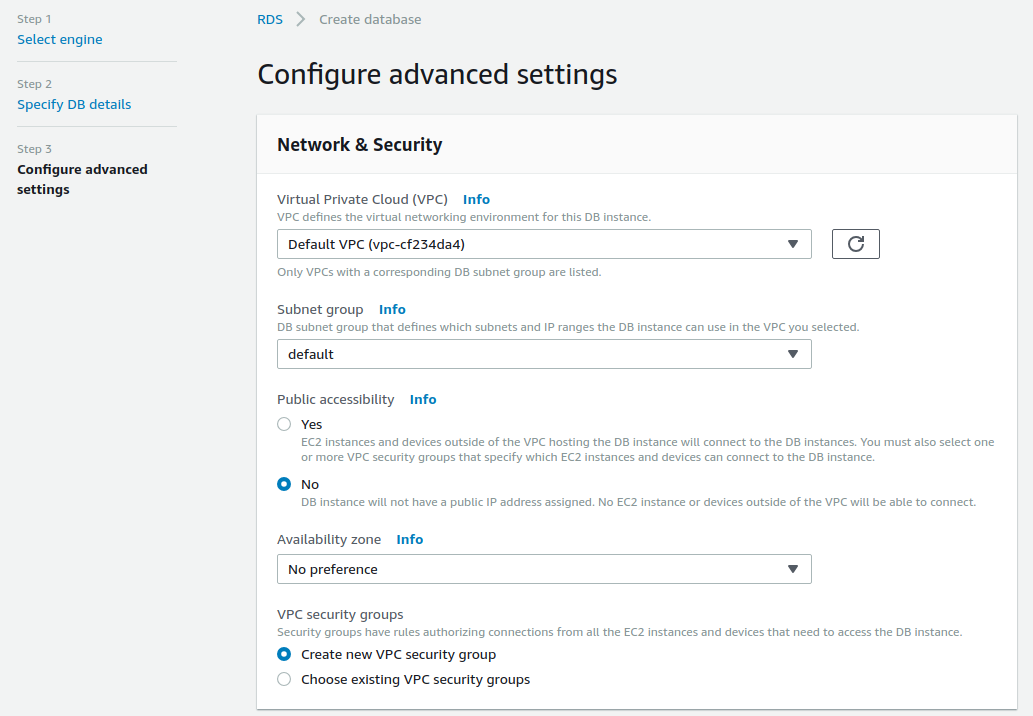Screen dimensions: 1033x716
Task: Click the Default VPC selection field
Action: (x=544, y=244)
